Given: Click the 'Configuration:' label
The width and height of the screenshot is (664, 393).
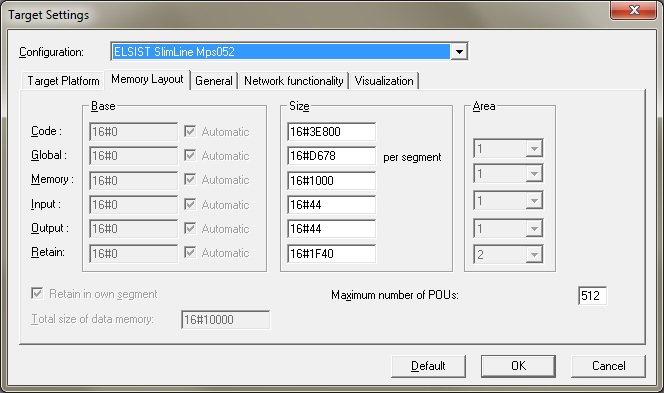Looking at the screenshot, I should click(51, 52).
